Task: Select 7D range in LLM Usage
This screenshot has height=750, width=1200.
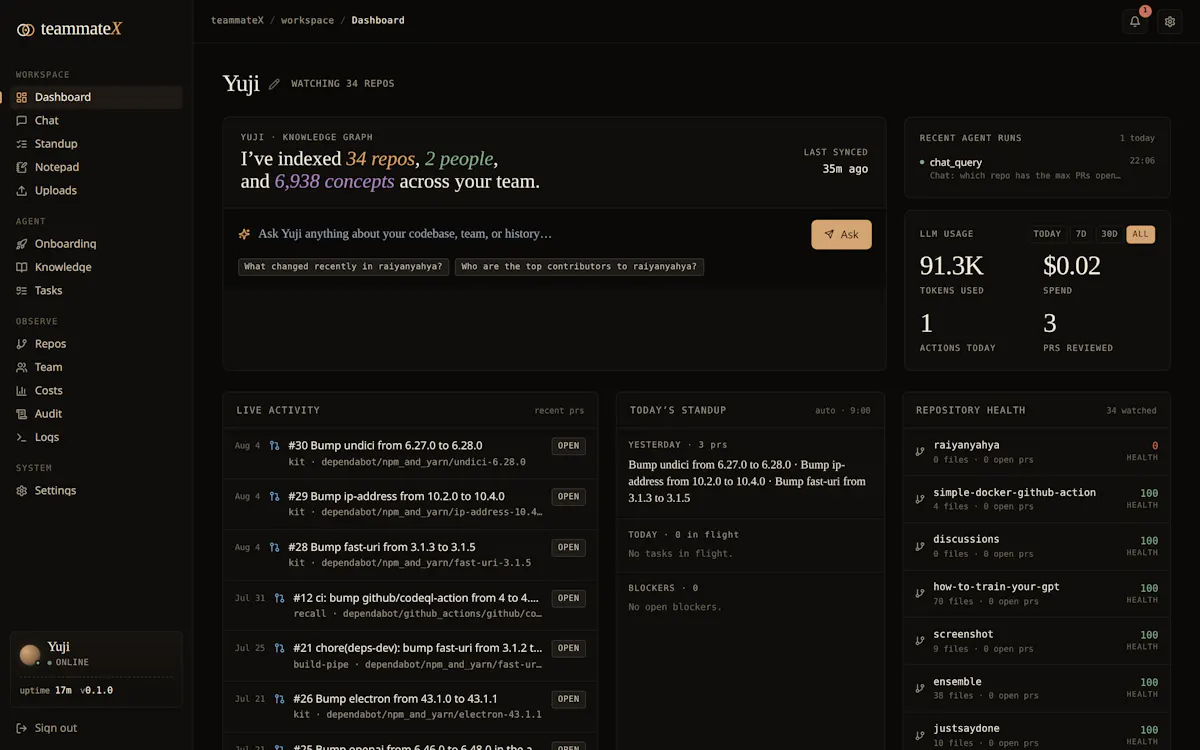Action: (x=1081, y=234)
